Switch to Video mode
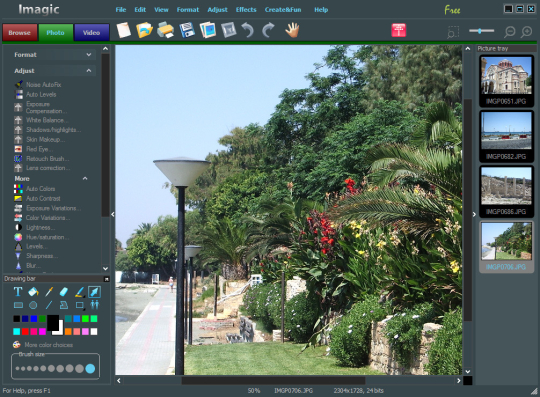 [x=91, y=32]
